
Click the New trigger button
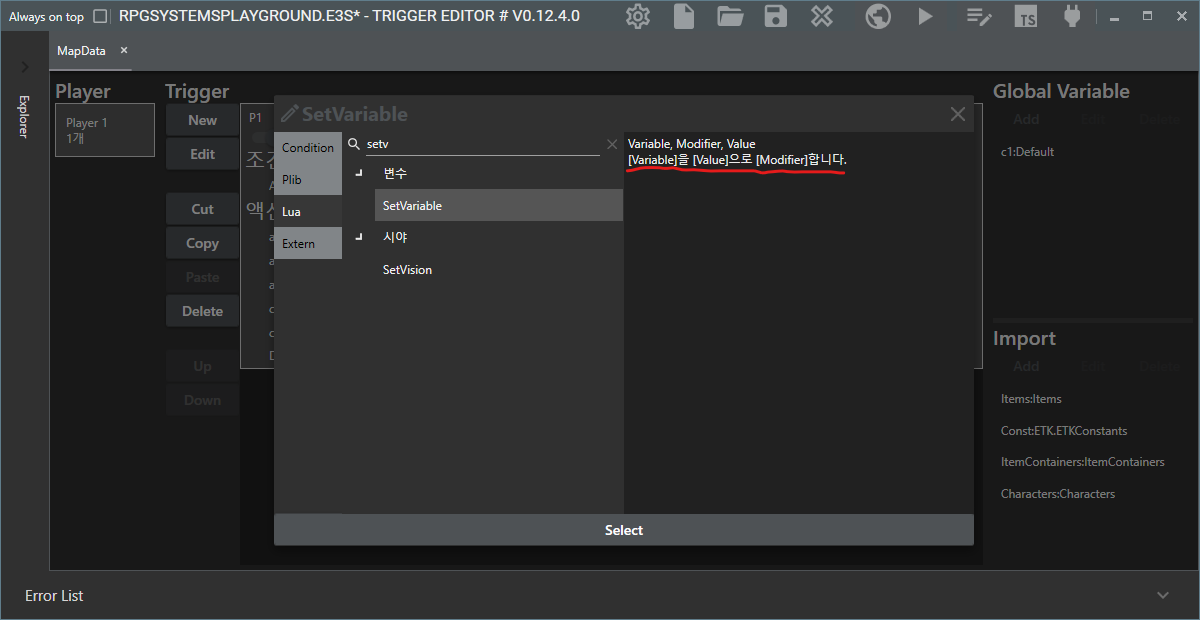pyautogui.click(x=203, y=120)
